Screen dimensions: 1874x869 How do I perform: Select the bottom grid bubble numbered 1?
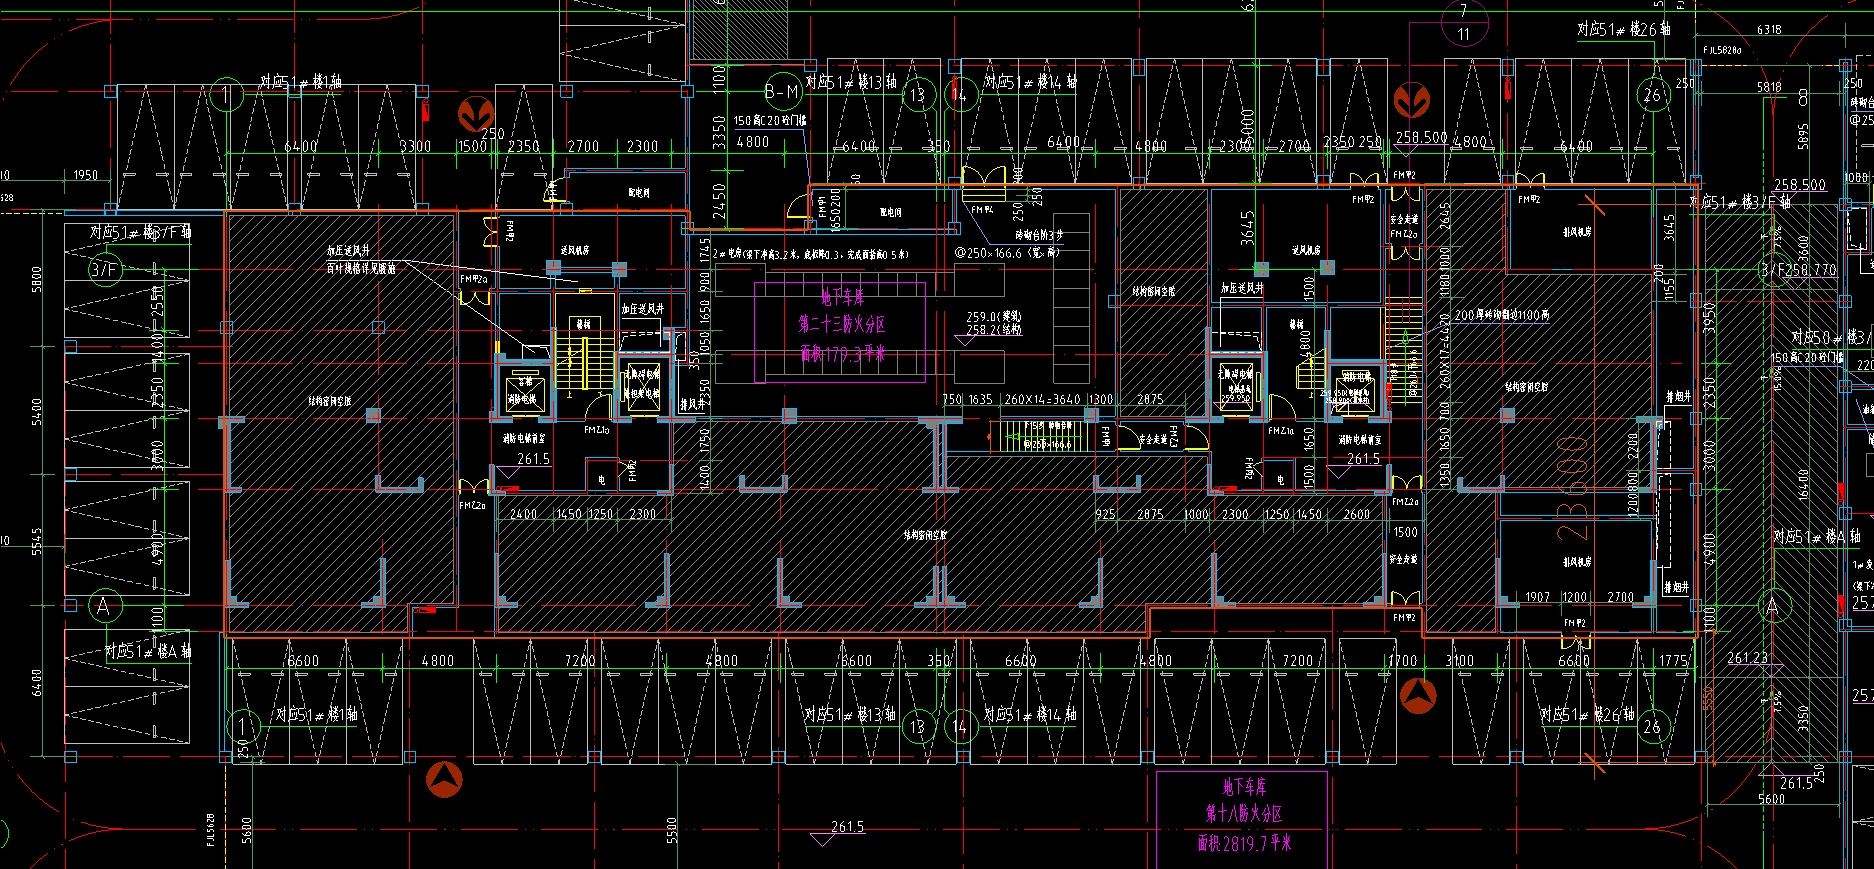244,727
